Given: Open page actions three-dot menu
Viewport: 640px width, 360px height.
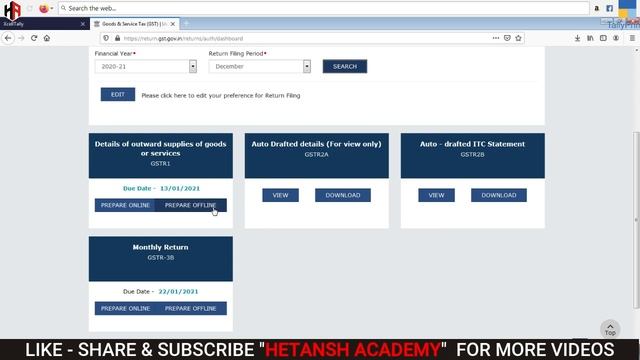Looking at the screenshot, I should (x=496, y=38).
